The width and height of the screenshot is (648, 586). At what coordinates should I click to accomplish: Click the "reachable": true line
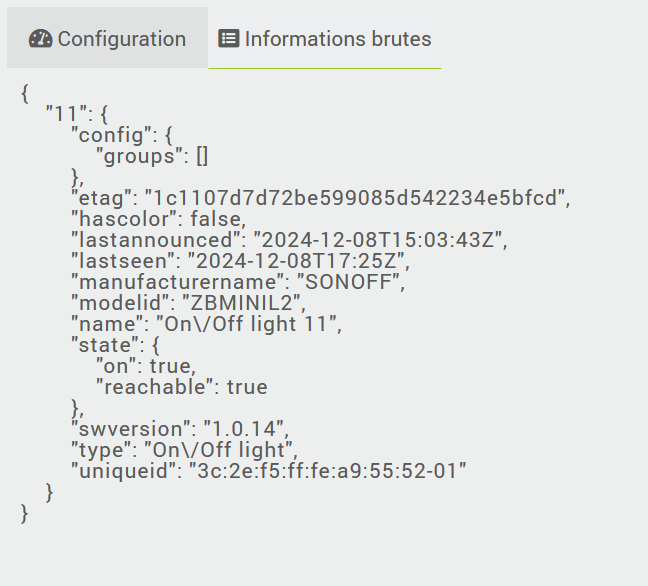(x=181, y=387)
